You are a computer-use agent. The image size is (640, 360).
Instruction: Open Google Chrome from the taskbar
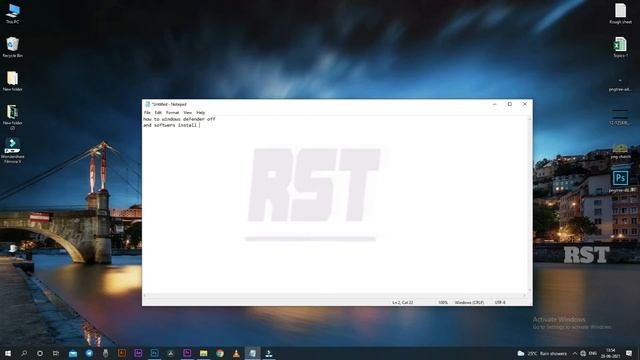(x=220, y=353)
